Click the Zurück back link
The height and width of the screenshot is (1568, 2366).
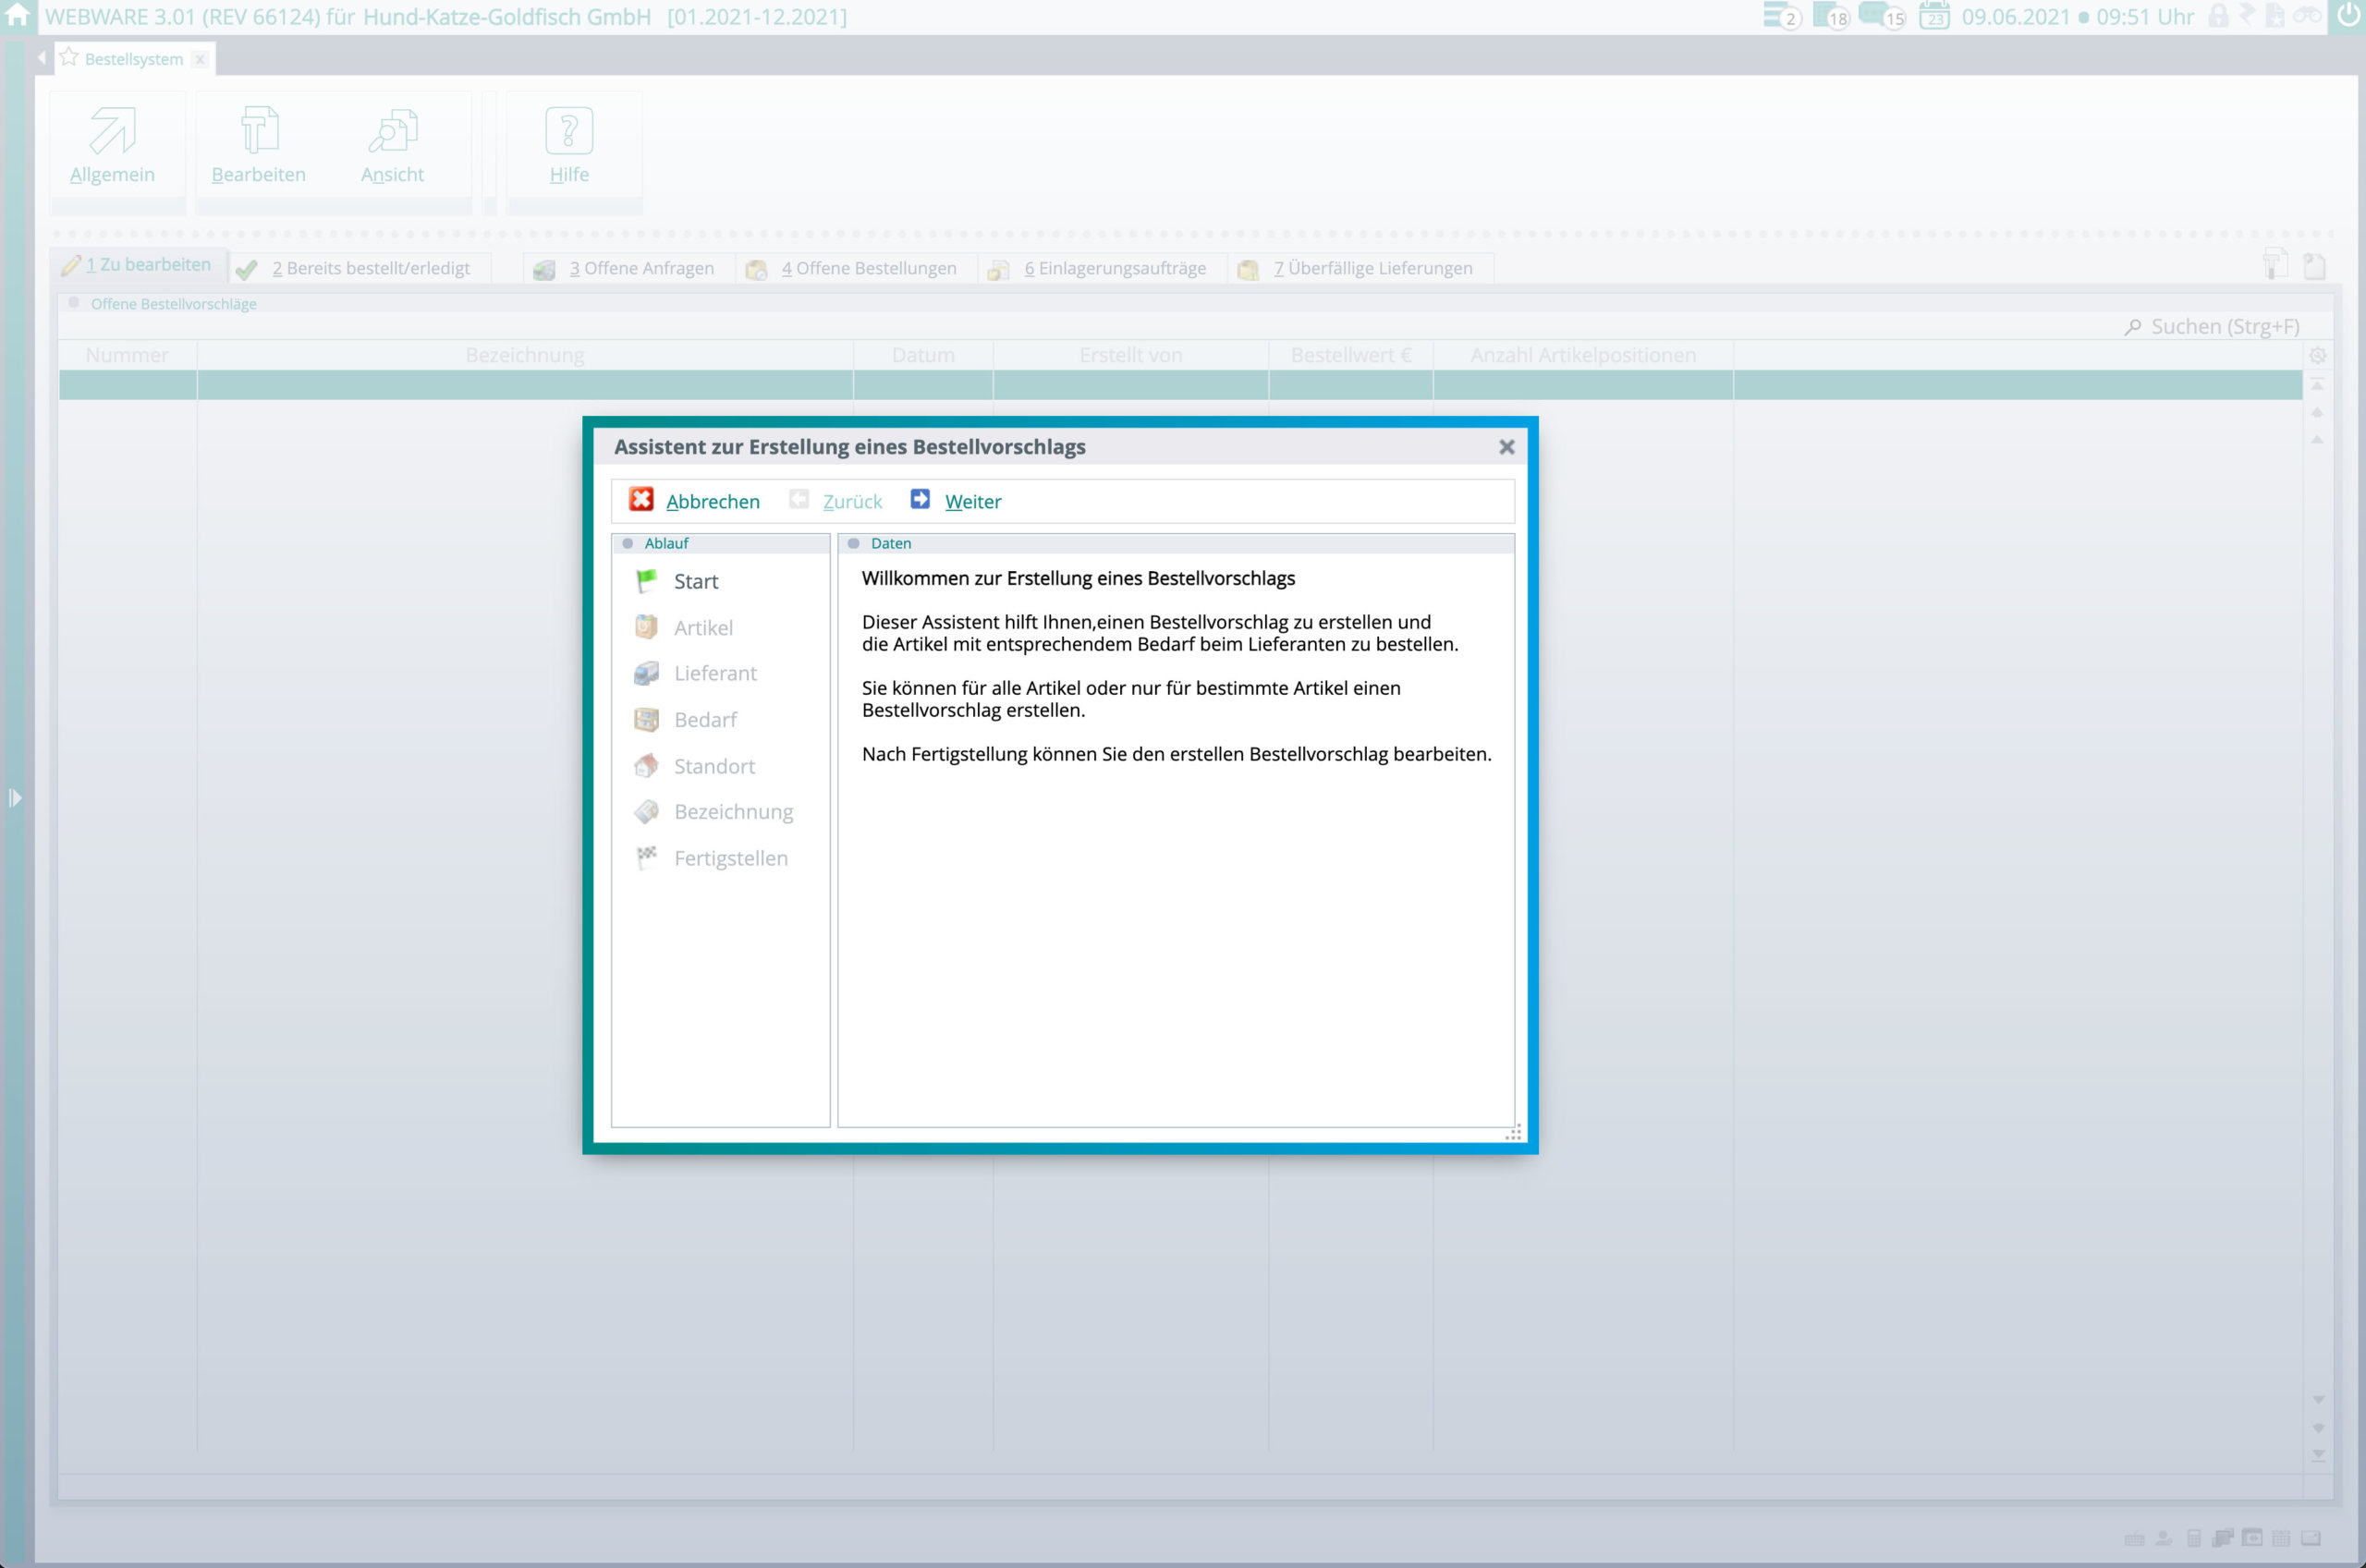[x=852, y=501]
